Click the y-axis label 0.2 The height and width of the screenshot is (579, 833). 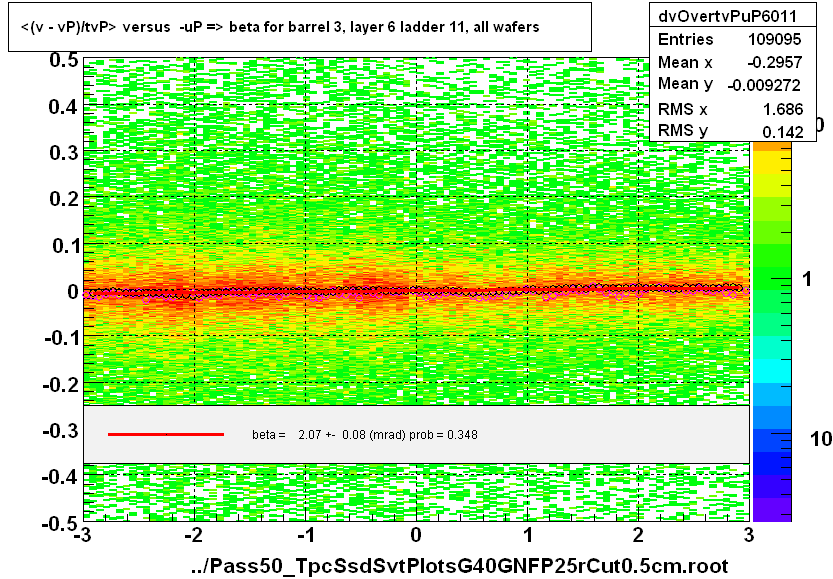tap(64, 199)
